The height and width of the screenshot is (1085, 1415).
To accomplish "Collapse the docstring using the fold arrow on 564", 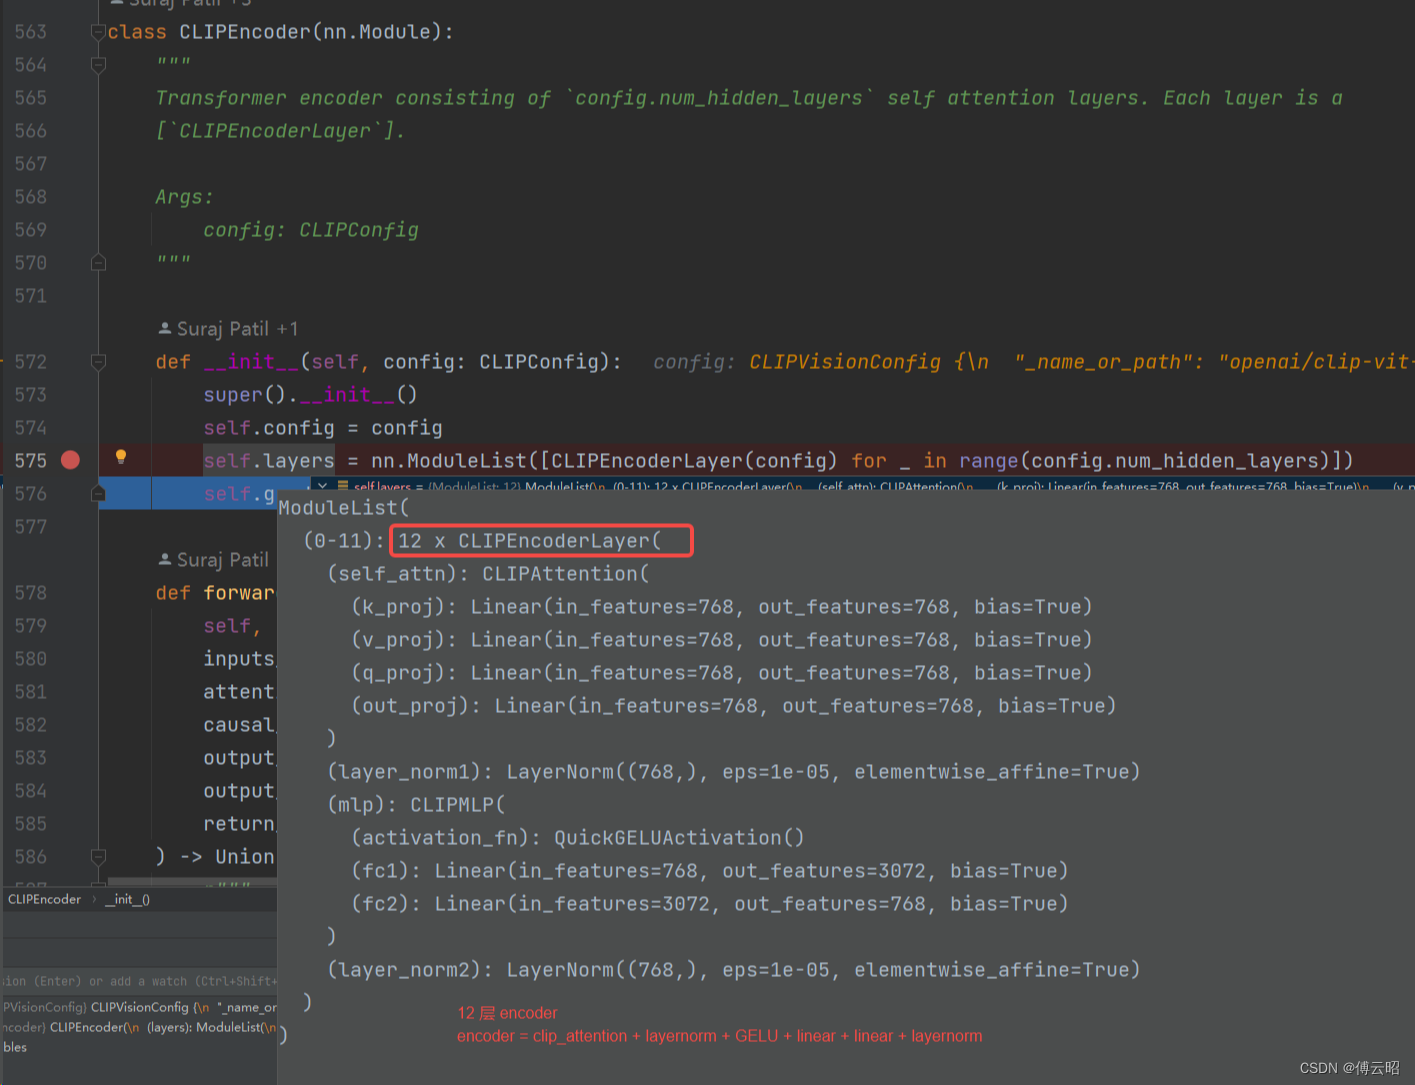I will pos(98,64).
